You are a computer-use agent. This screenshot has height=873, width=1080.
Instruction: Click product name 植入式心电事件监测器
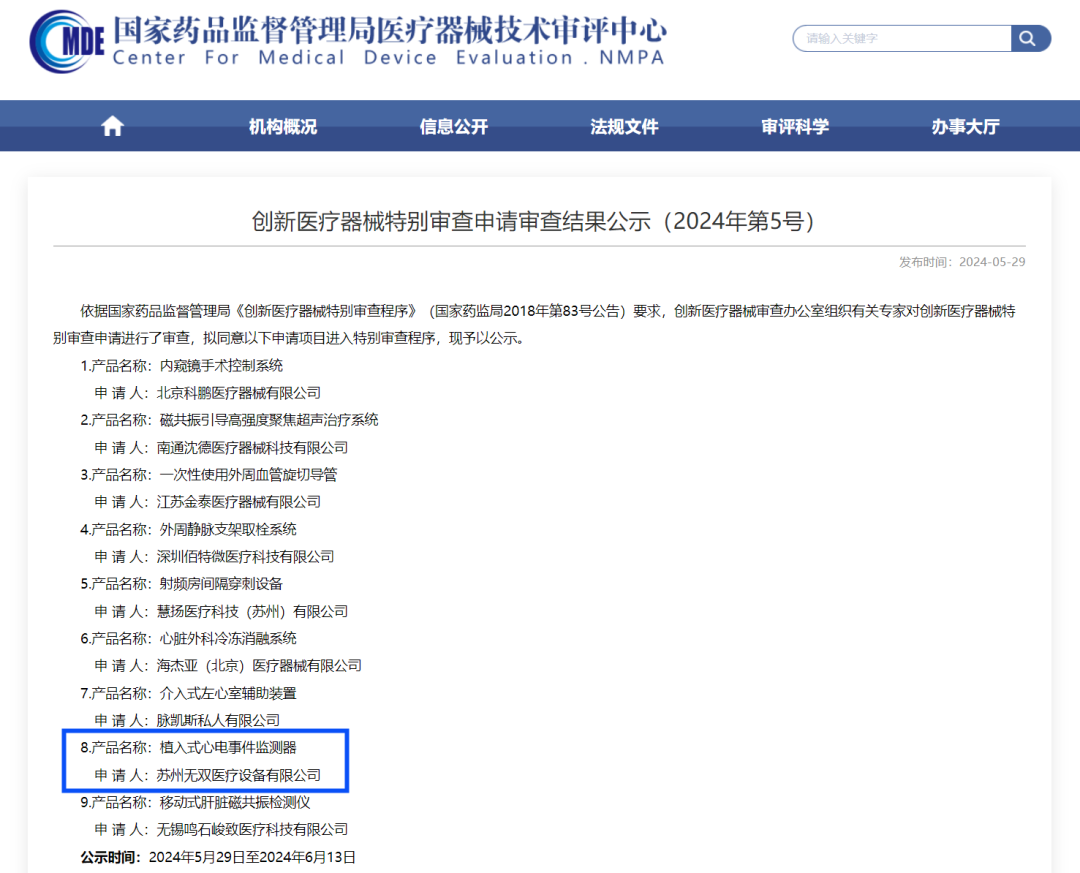(228, 747)
